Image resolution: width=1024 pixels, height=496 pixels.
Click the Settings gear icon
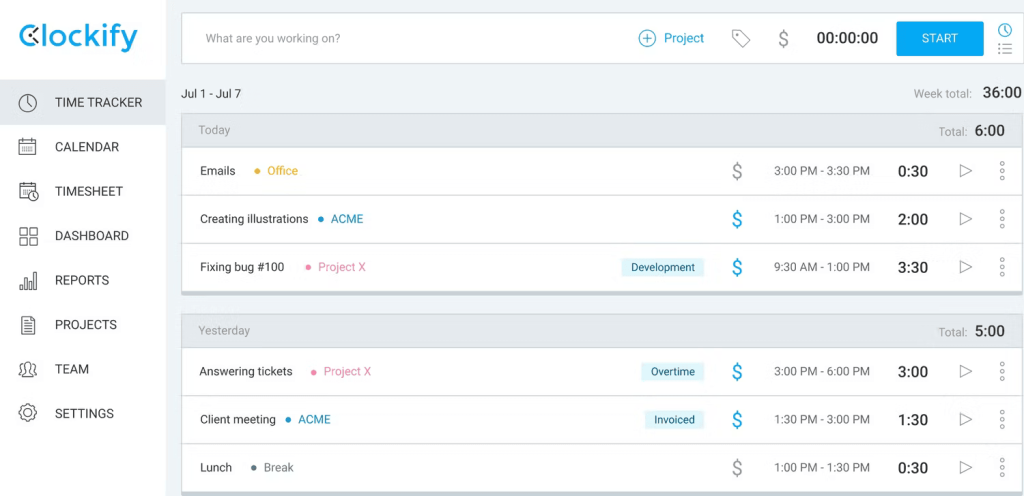[x=27, y=413]
